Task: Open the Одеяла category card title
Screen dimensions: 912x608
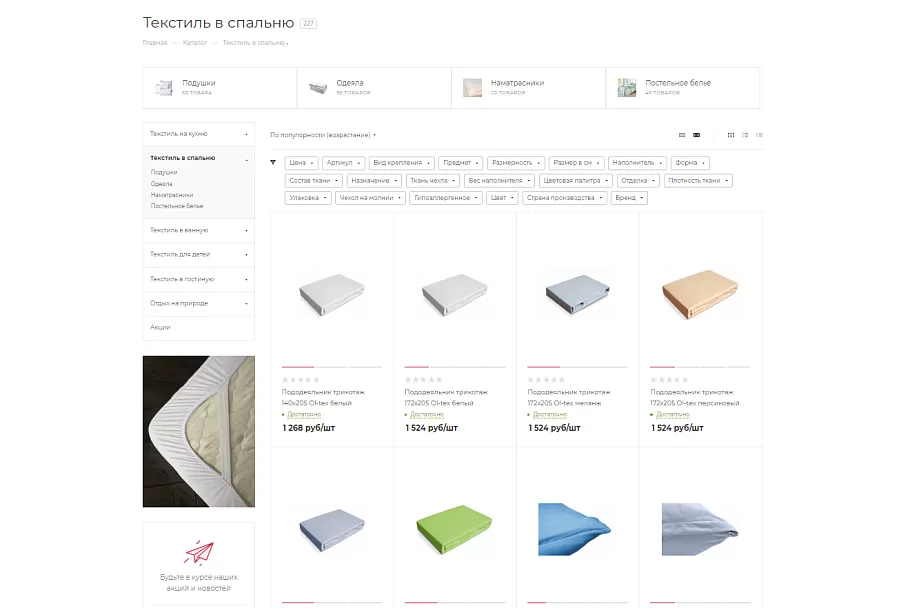Action: [350, 83]
